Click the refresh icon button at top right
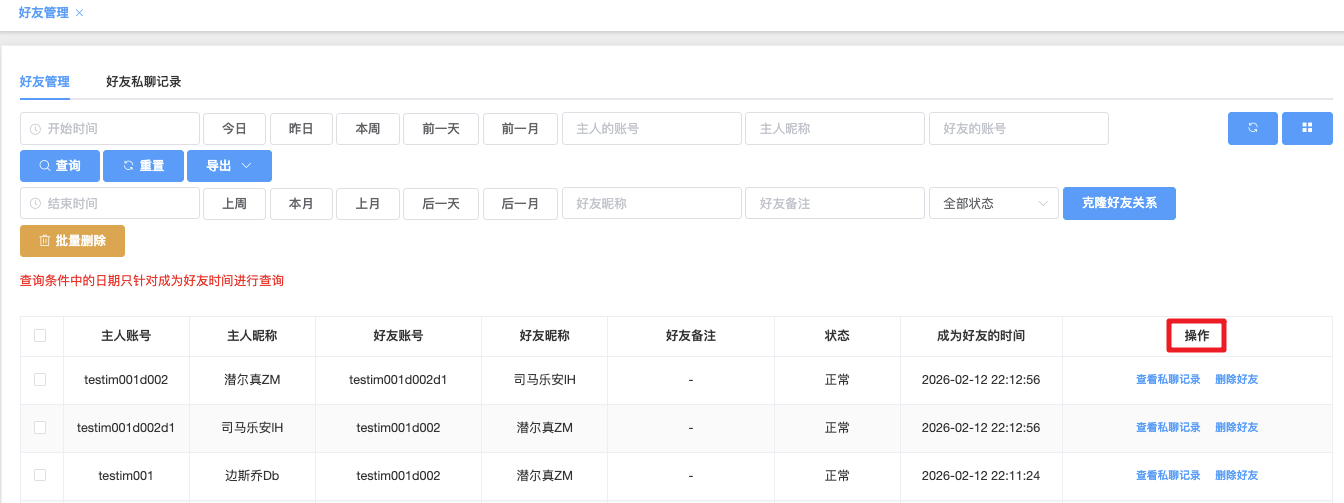Image resolution: width=1344 pixels, height=503 pixels. pos(1252,128)
